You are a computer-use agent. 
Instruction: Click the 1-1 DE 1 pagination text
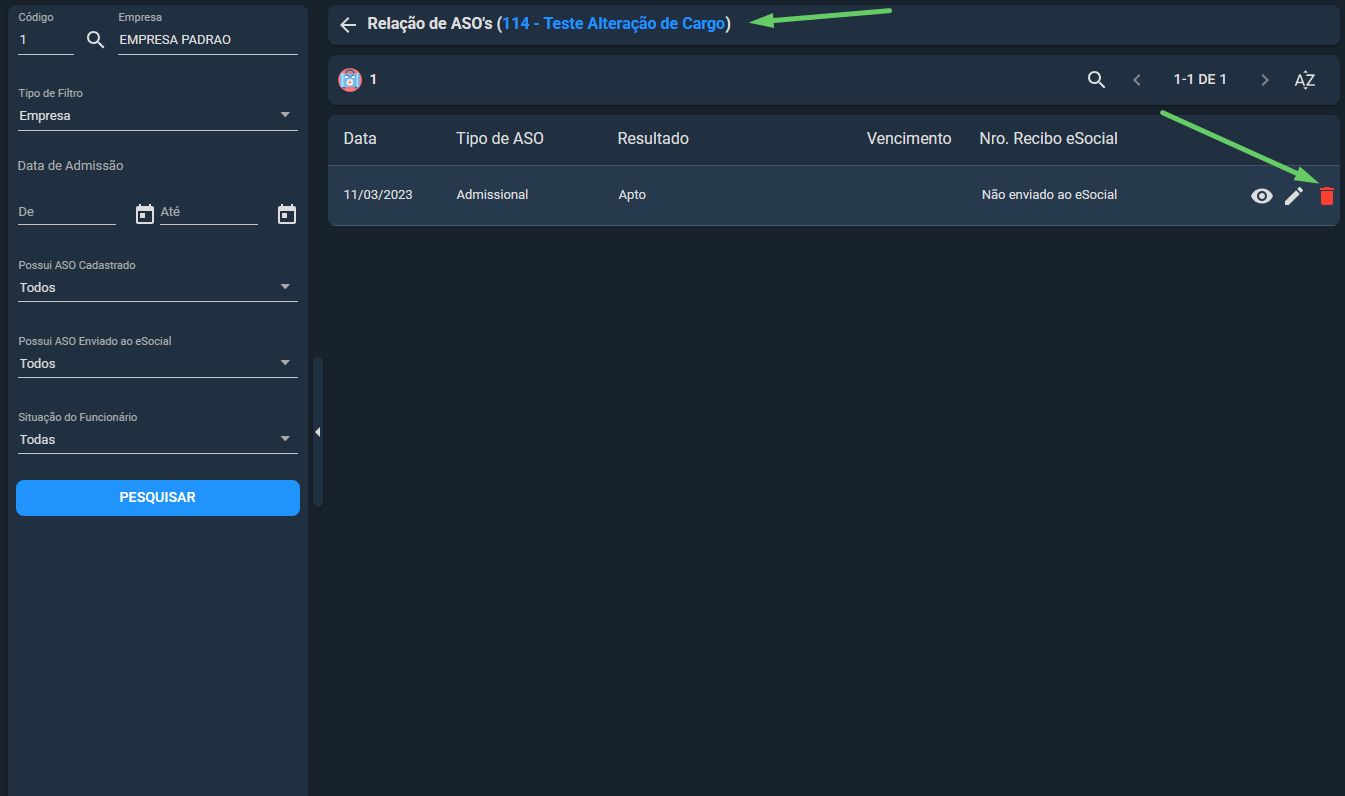pyautogui.click(x=1200, y=80)
